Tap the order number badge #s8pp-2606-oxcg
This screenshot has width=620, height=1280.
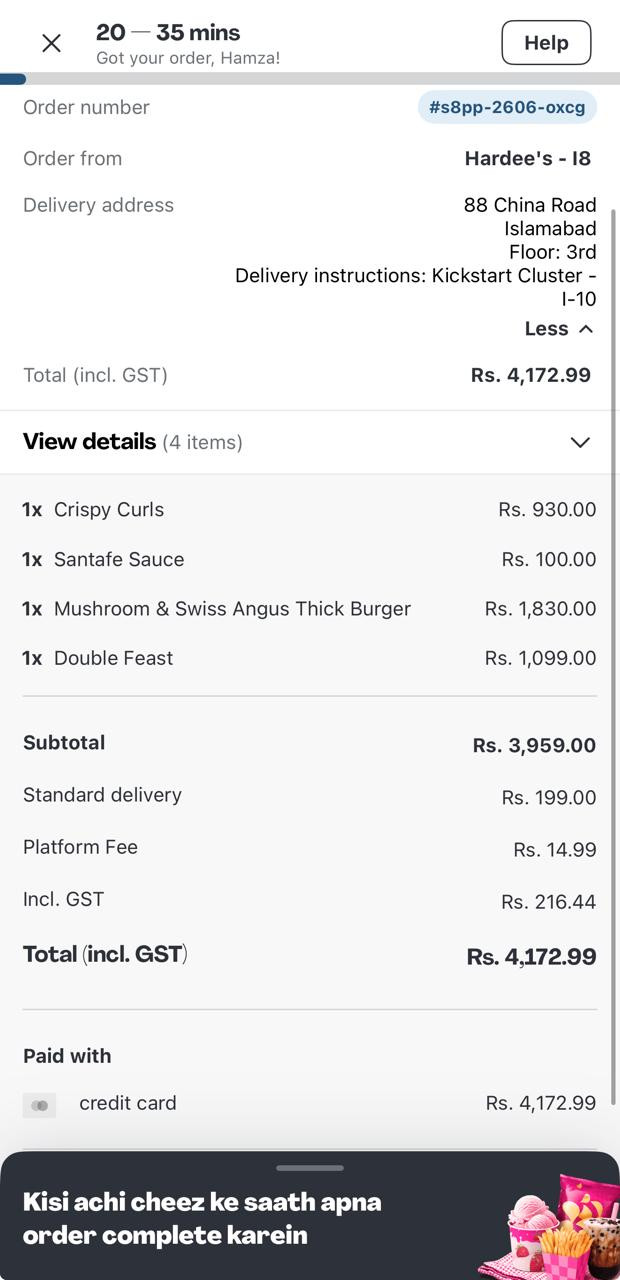[507, 107]
